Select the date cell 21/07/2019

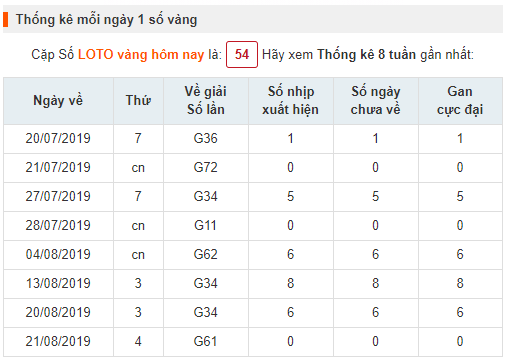(x=58, y=167)
